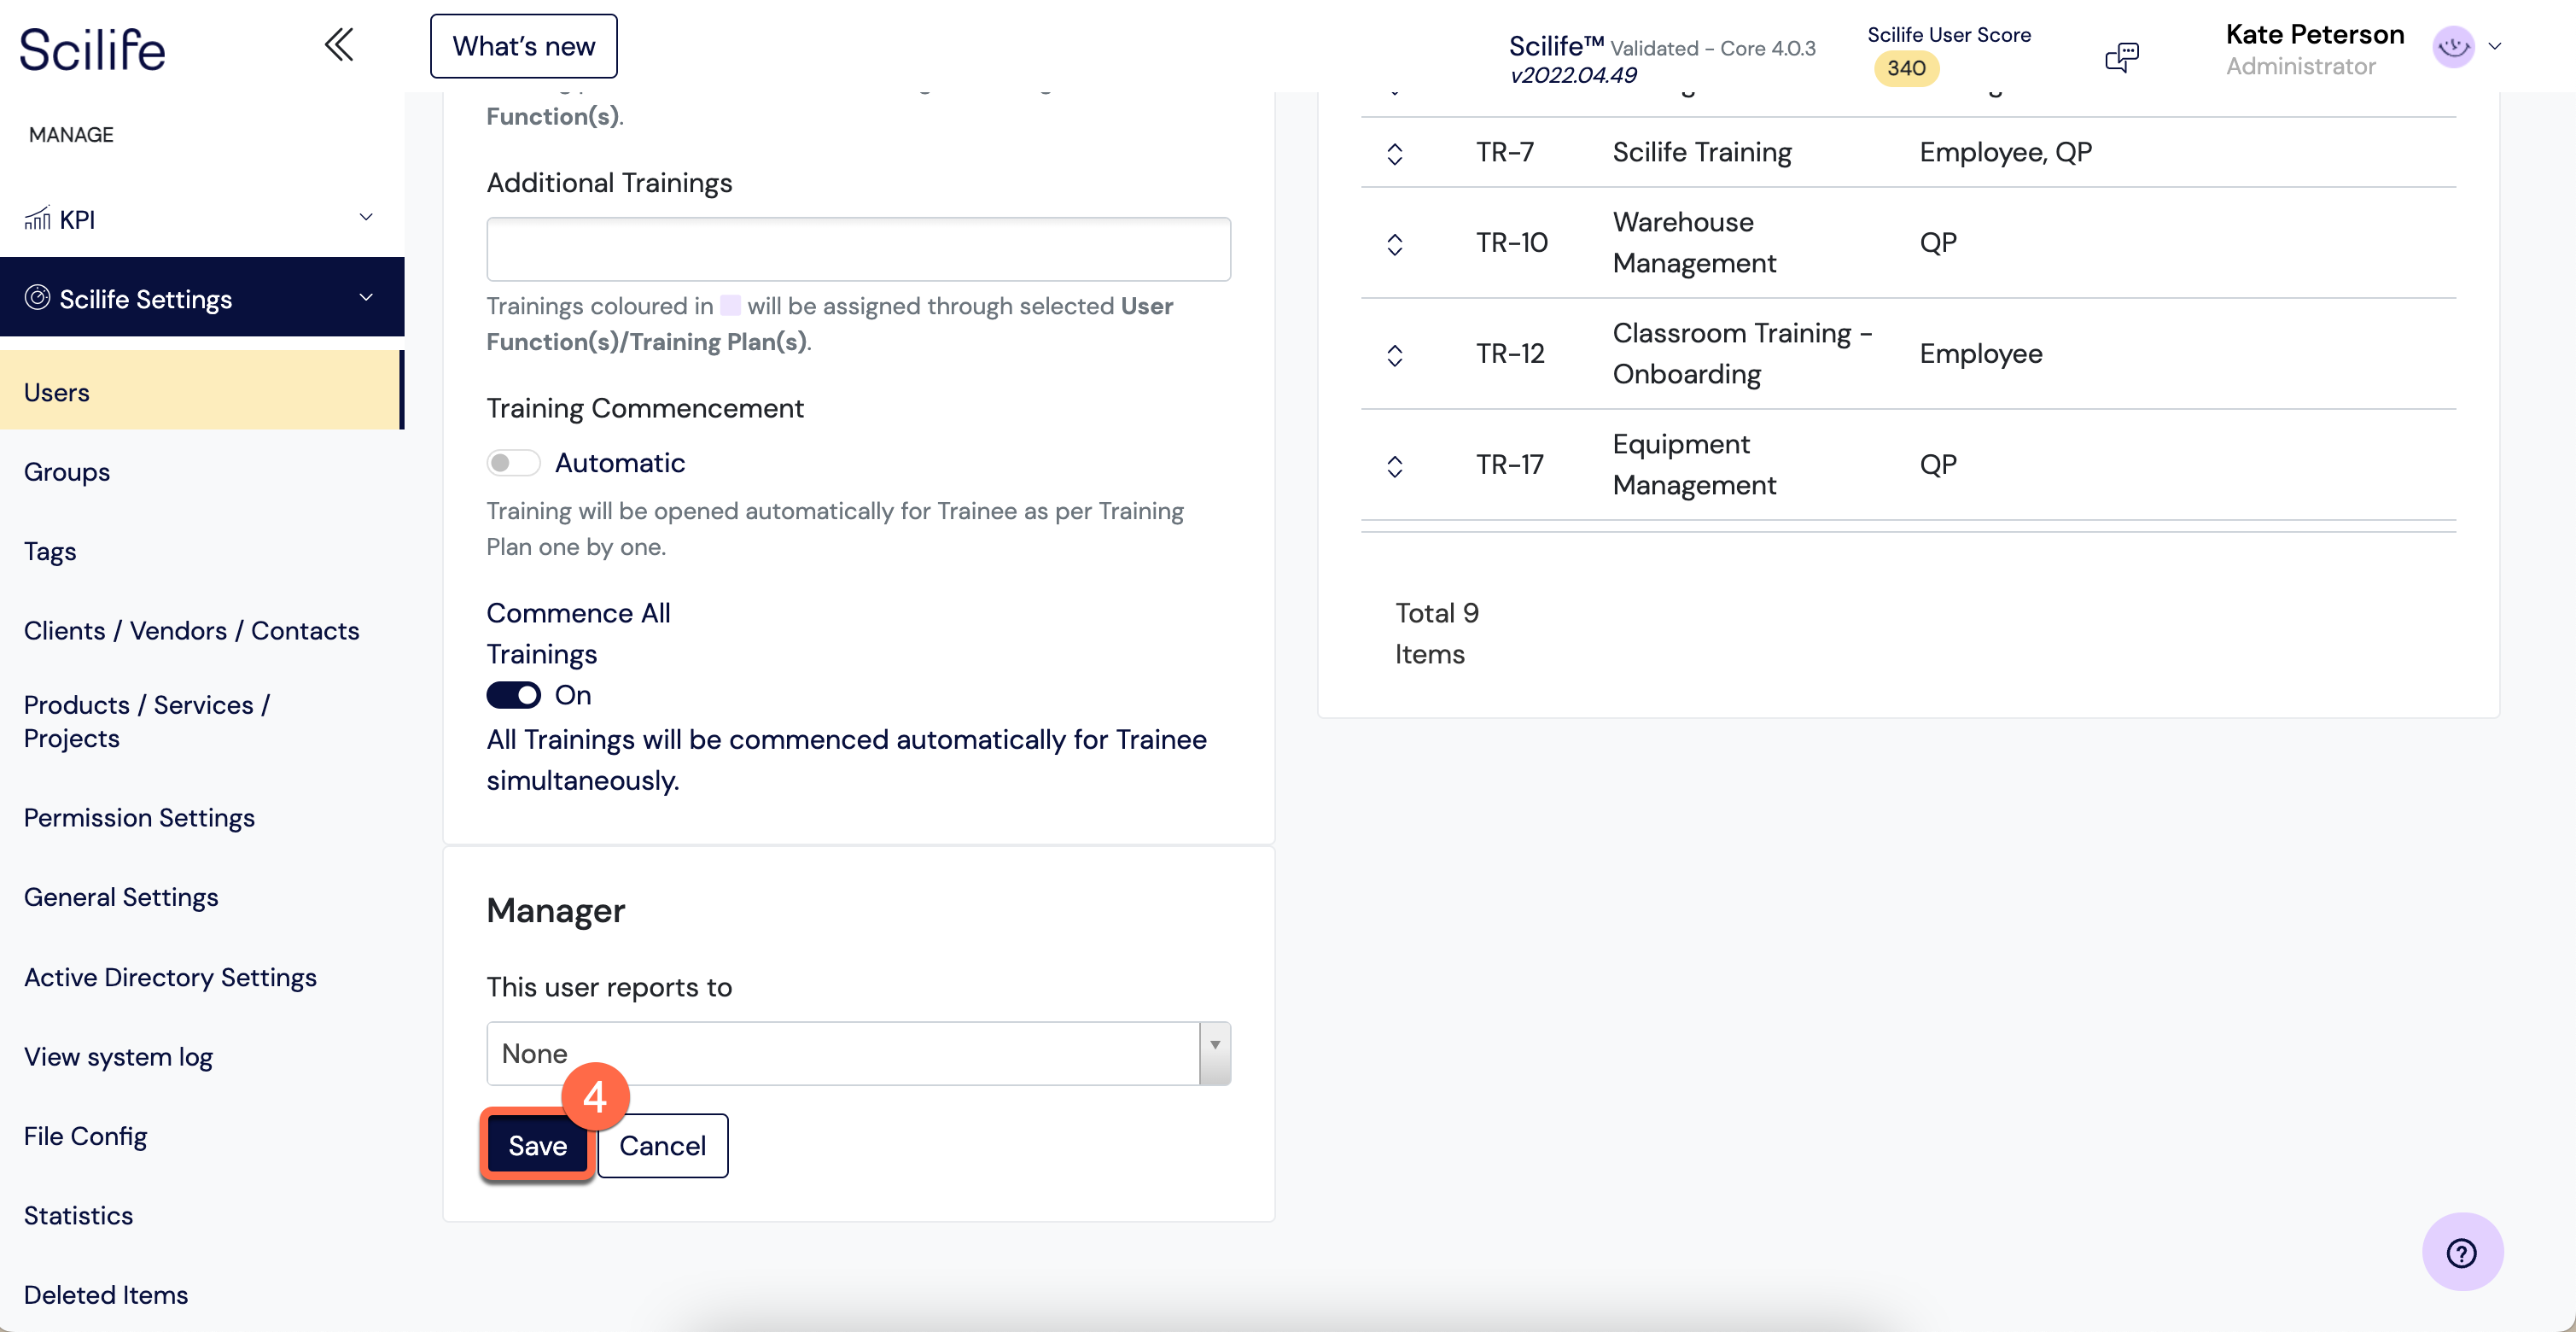This screenshot has height=1332, width=2576.
Task: Click the Scilife Training row name
Action: tap(1702, 152)
